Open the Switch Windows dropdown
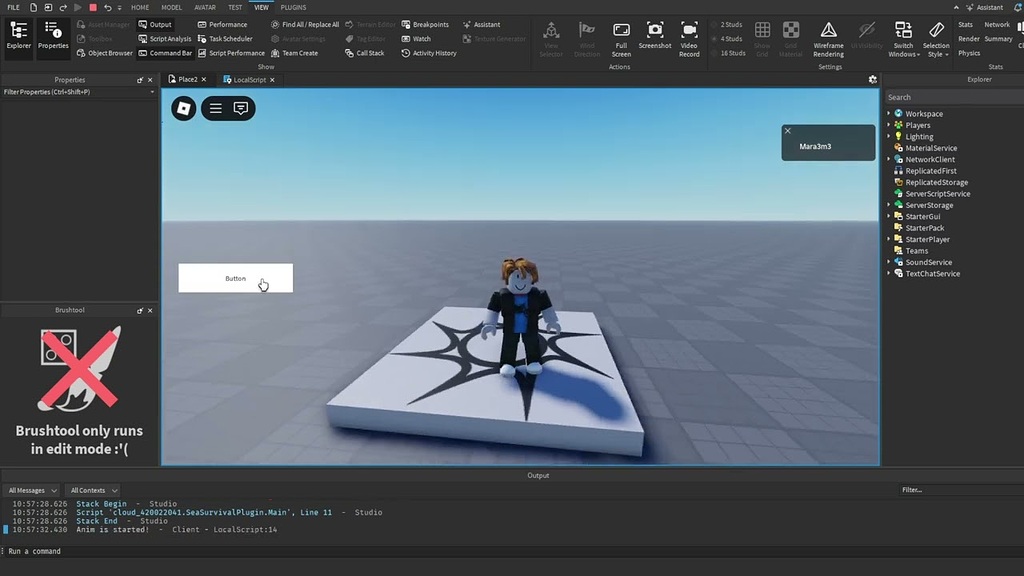 [903, 38]
